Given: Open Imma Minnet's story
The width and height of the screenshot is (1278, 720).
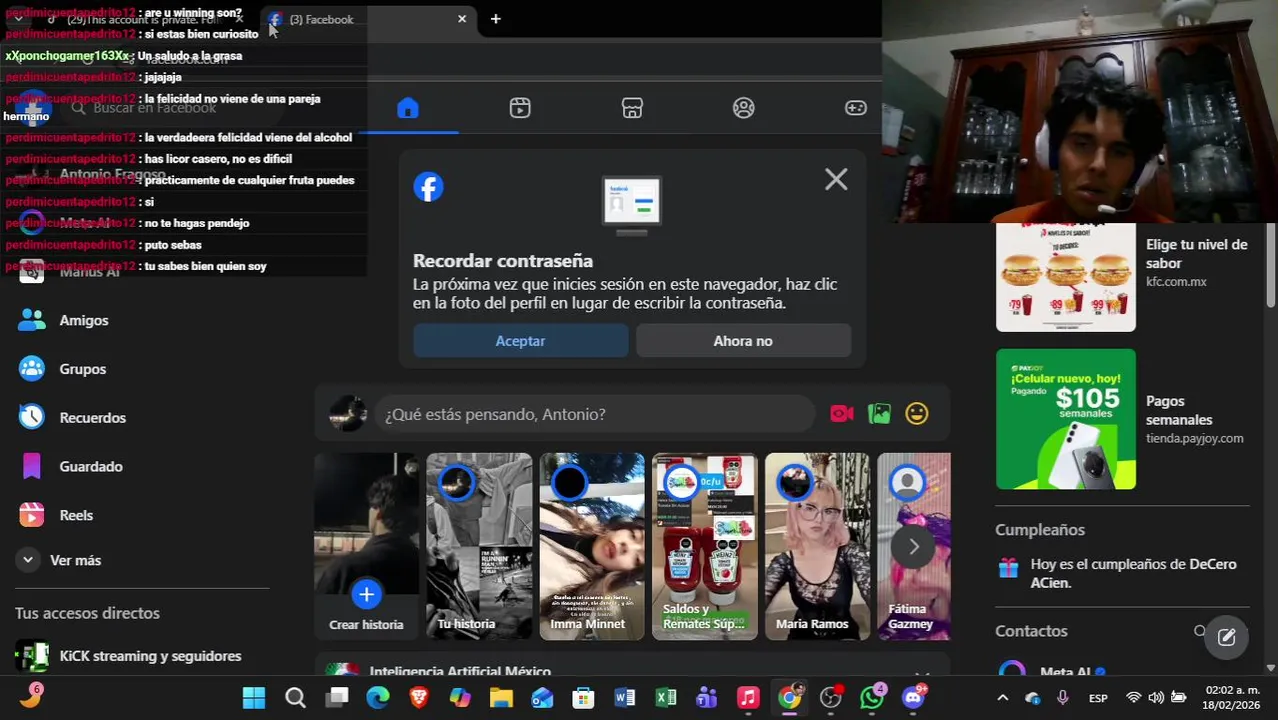Looking at the screenshot, I should tap(592, 546).
